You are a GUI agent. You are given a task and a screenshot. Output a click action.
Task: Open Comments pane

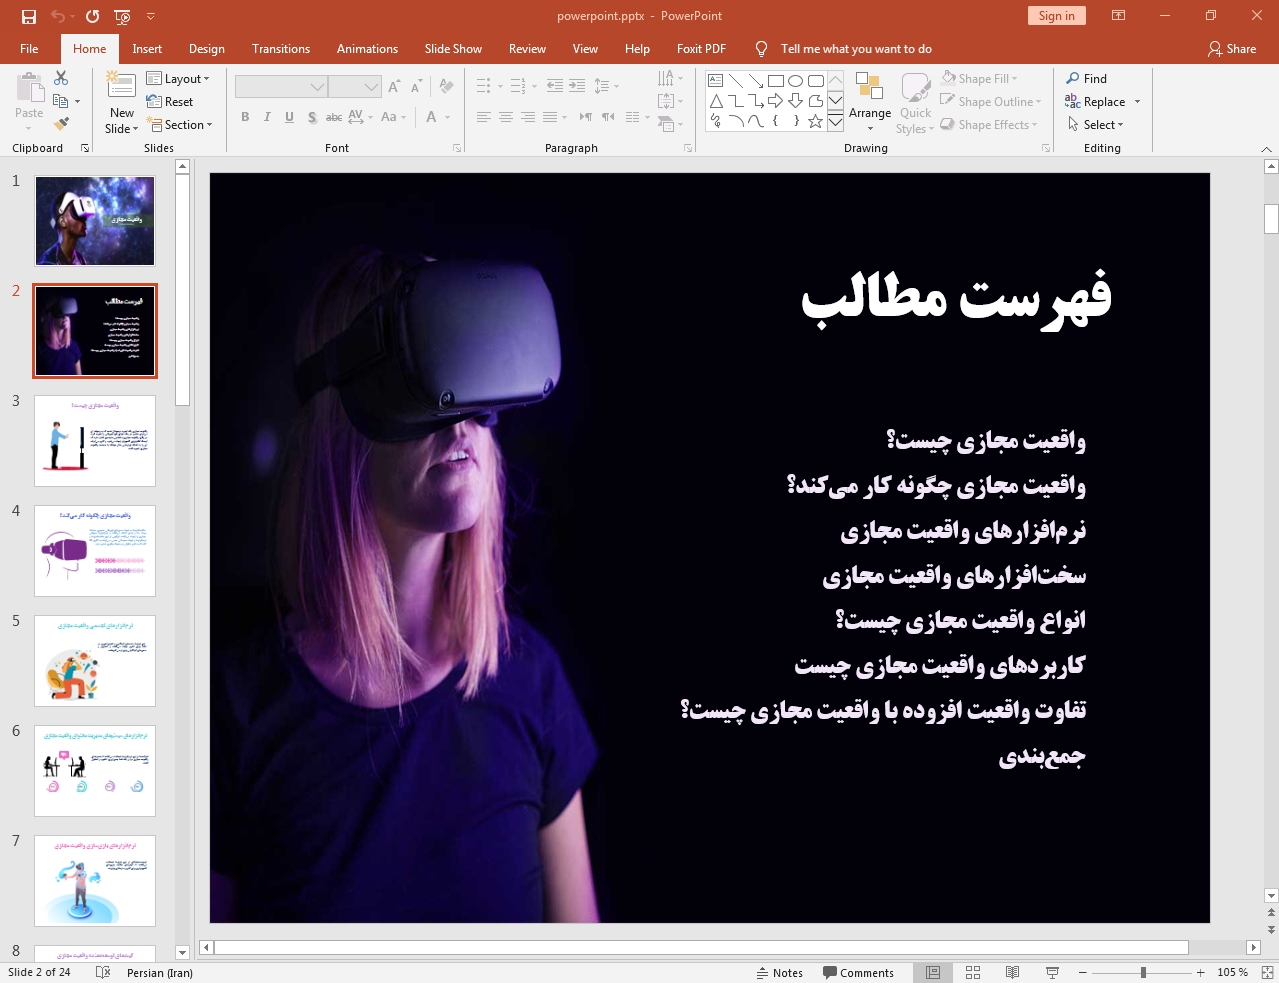pos(858,973)
